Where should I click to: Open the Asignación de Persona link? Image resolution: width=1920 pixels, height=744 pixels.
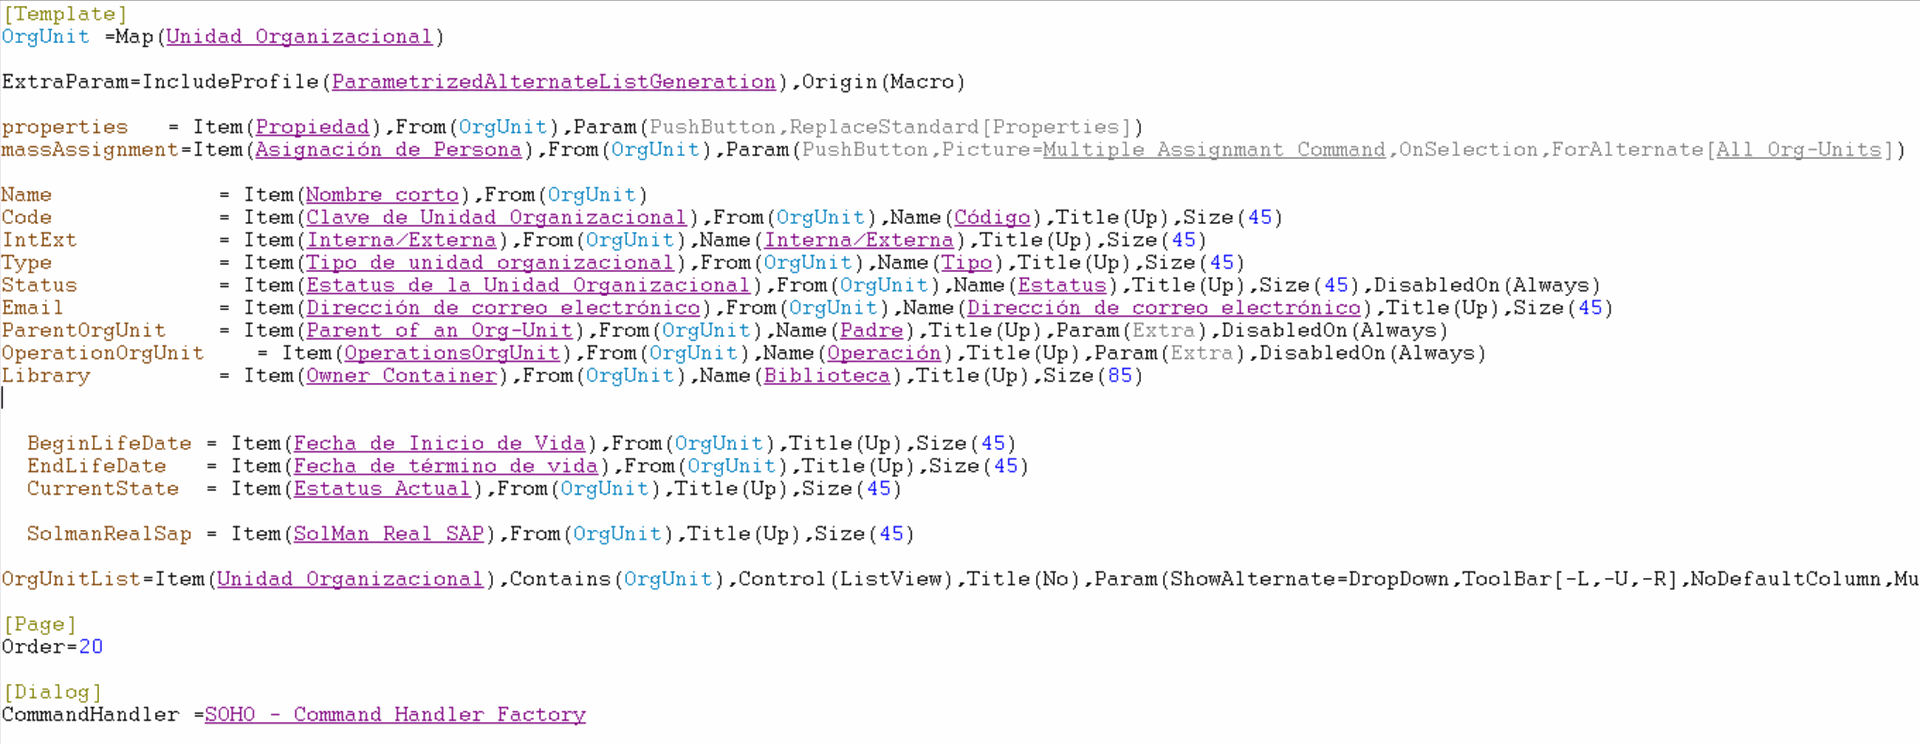(388, 150)
